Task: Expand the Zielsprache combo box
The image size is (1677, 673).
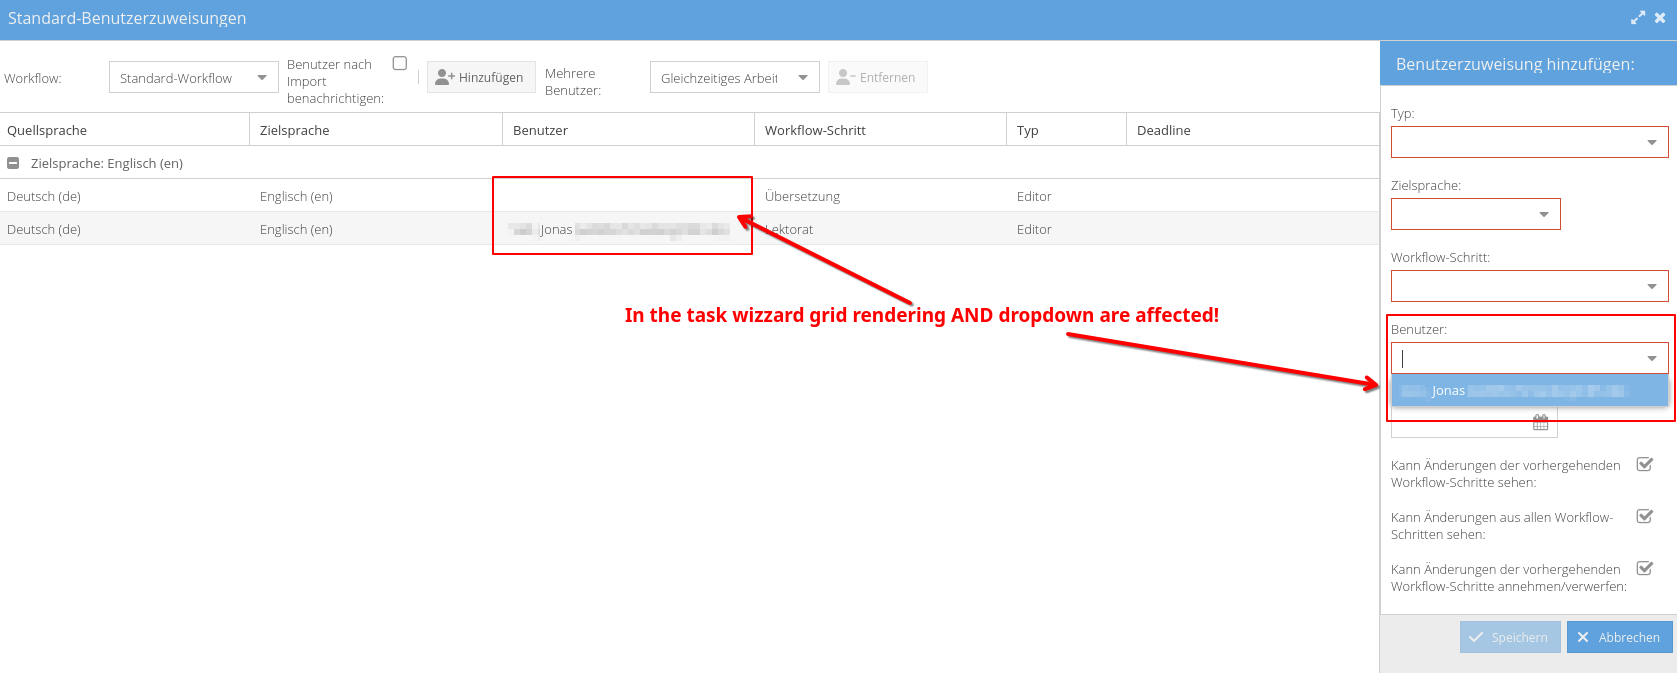Action: 1544,215
